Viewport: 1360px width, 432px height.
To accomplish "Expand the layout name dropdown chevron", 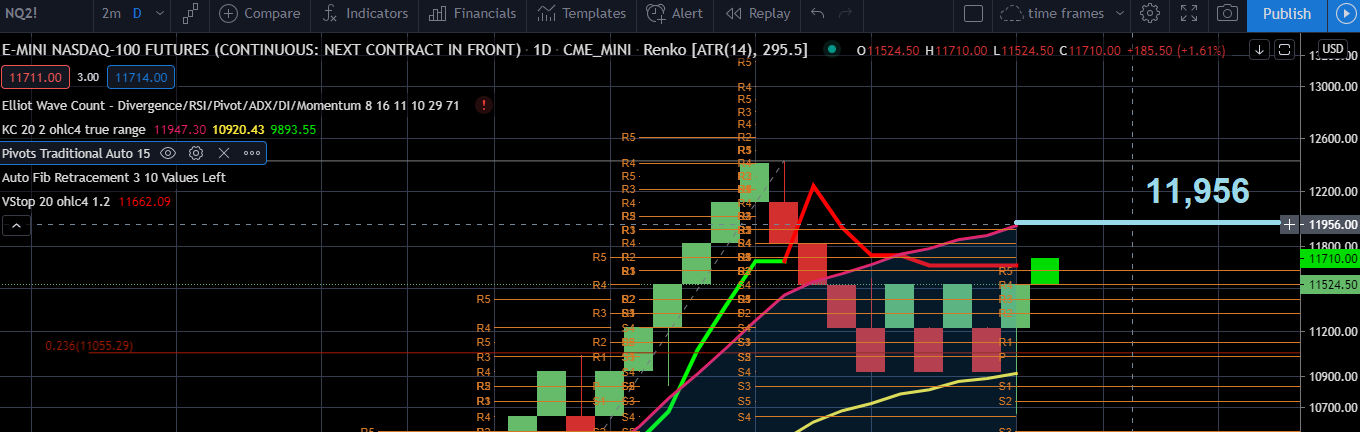I will pos(1120,14).
